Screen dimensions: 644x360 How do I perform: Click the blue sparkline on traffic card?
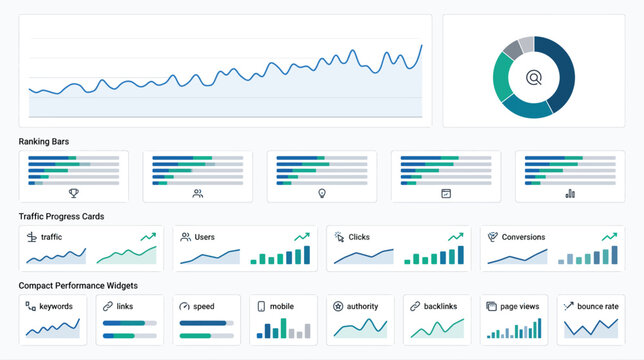[56, 255]
